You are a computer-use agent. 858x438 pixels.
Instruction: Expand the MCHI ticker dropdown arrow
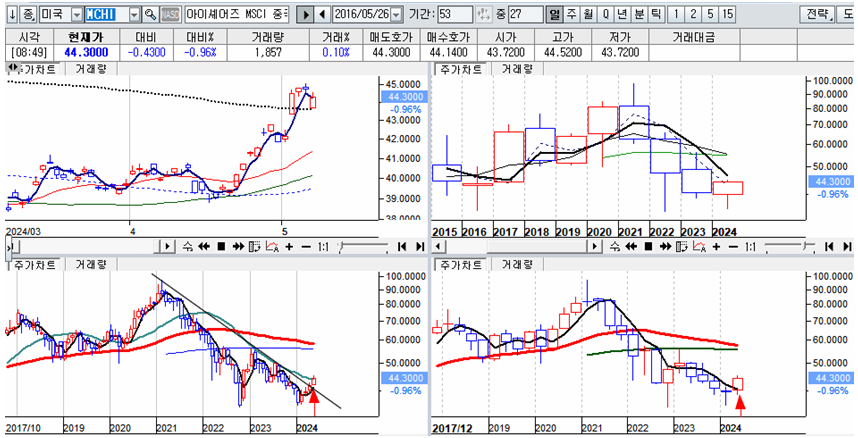pos(135,14)
